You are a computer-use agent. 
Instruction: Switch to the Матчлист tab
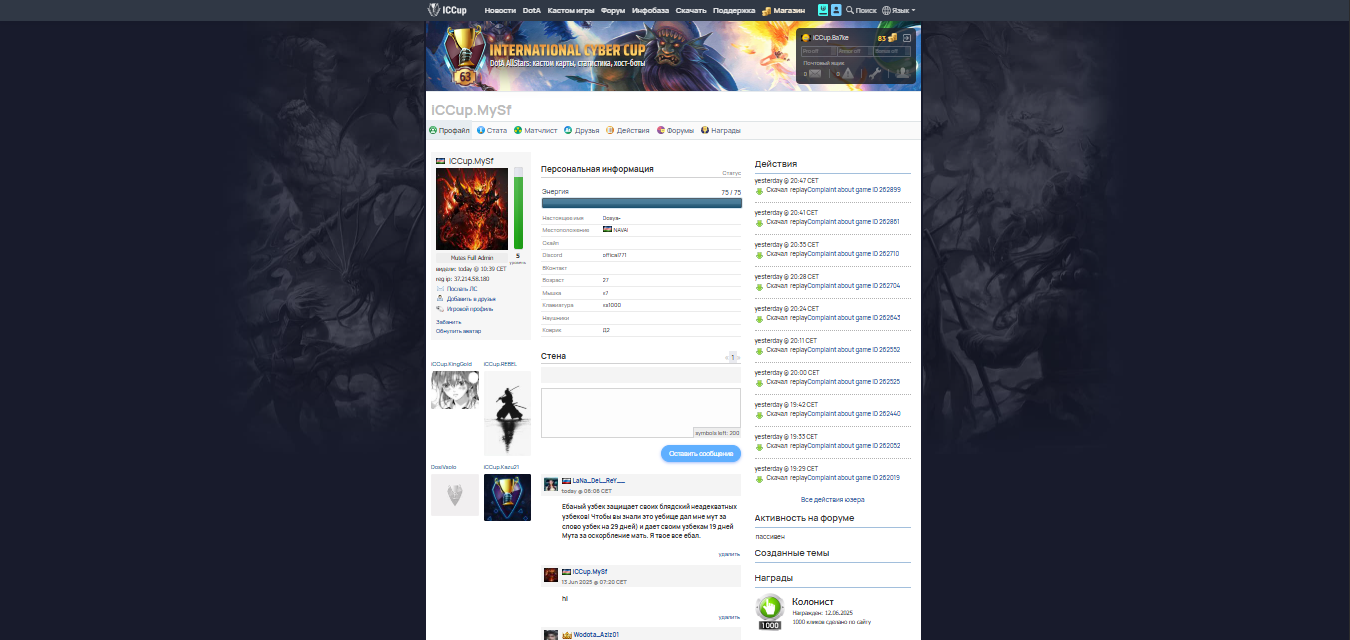[x=535, y=130]
